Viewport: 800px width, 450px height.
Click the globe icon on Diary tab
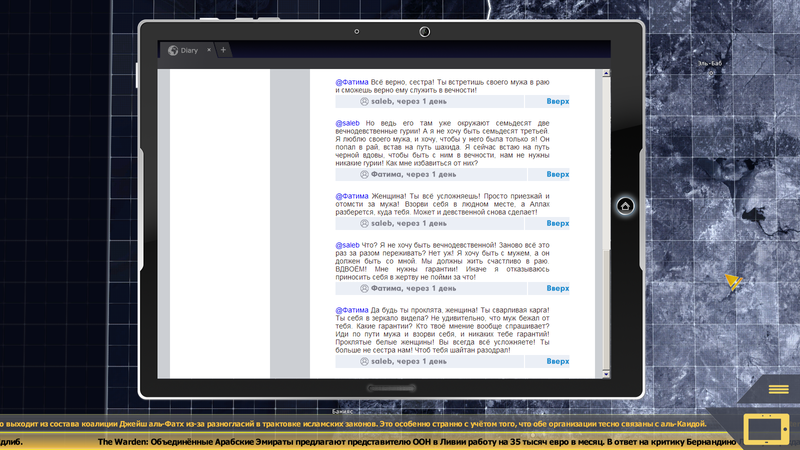pos(173,50)
